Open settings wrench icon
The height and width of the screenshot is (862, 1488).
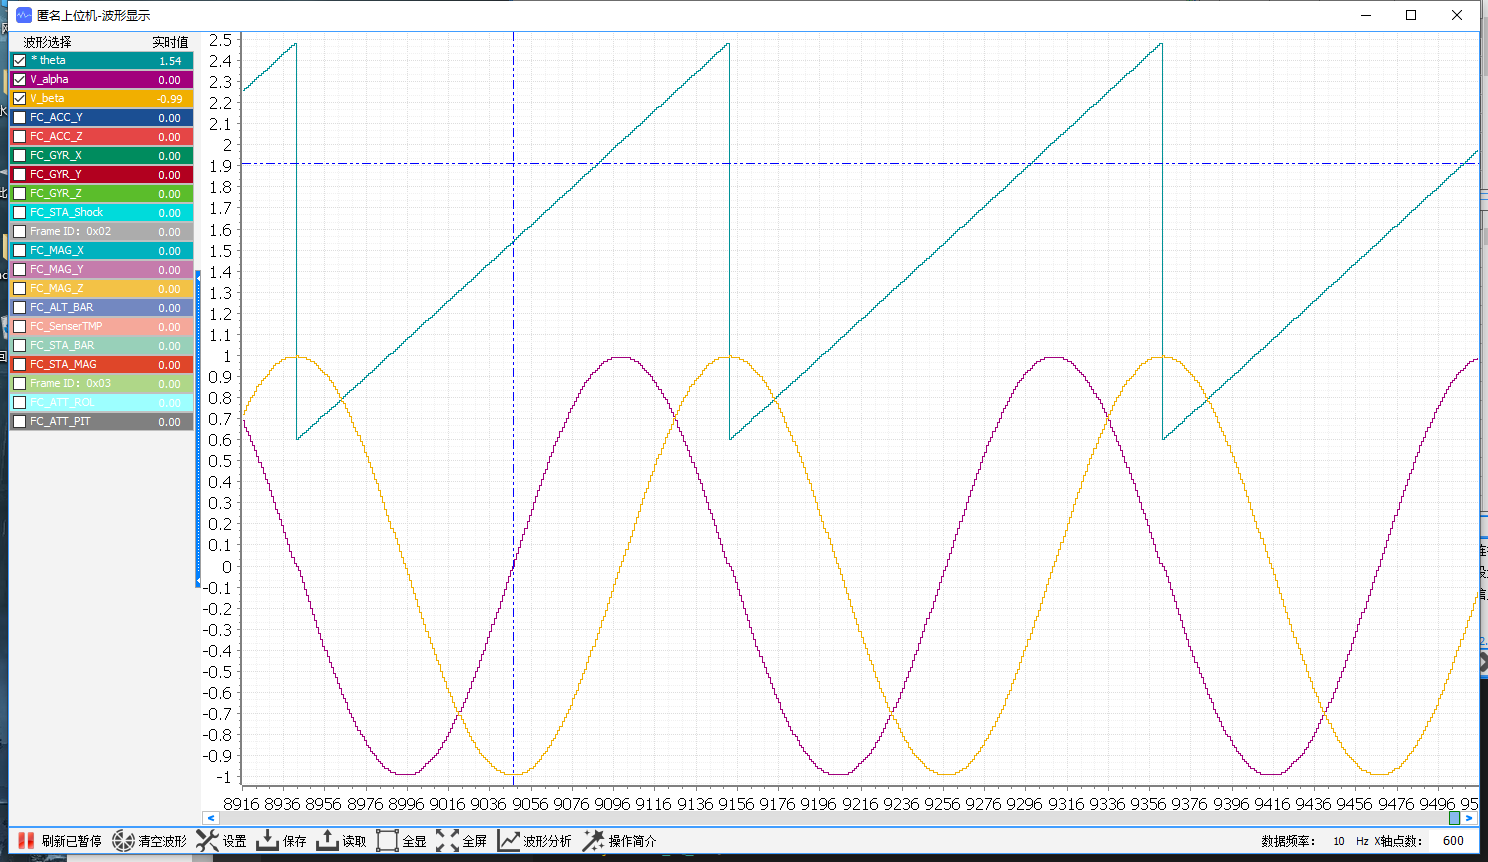click(x=207, y=841)
